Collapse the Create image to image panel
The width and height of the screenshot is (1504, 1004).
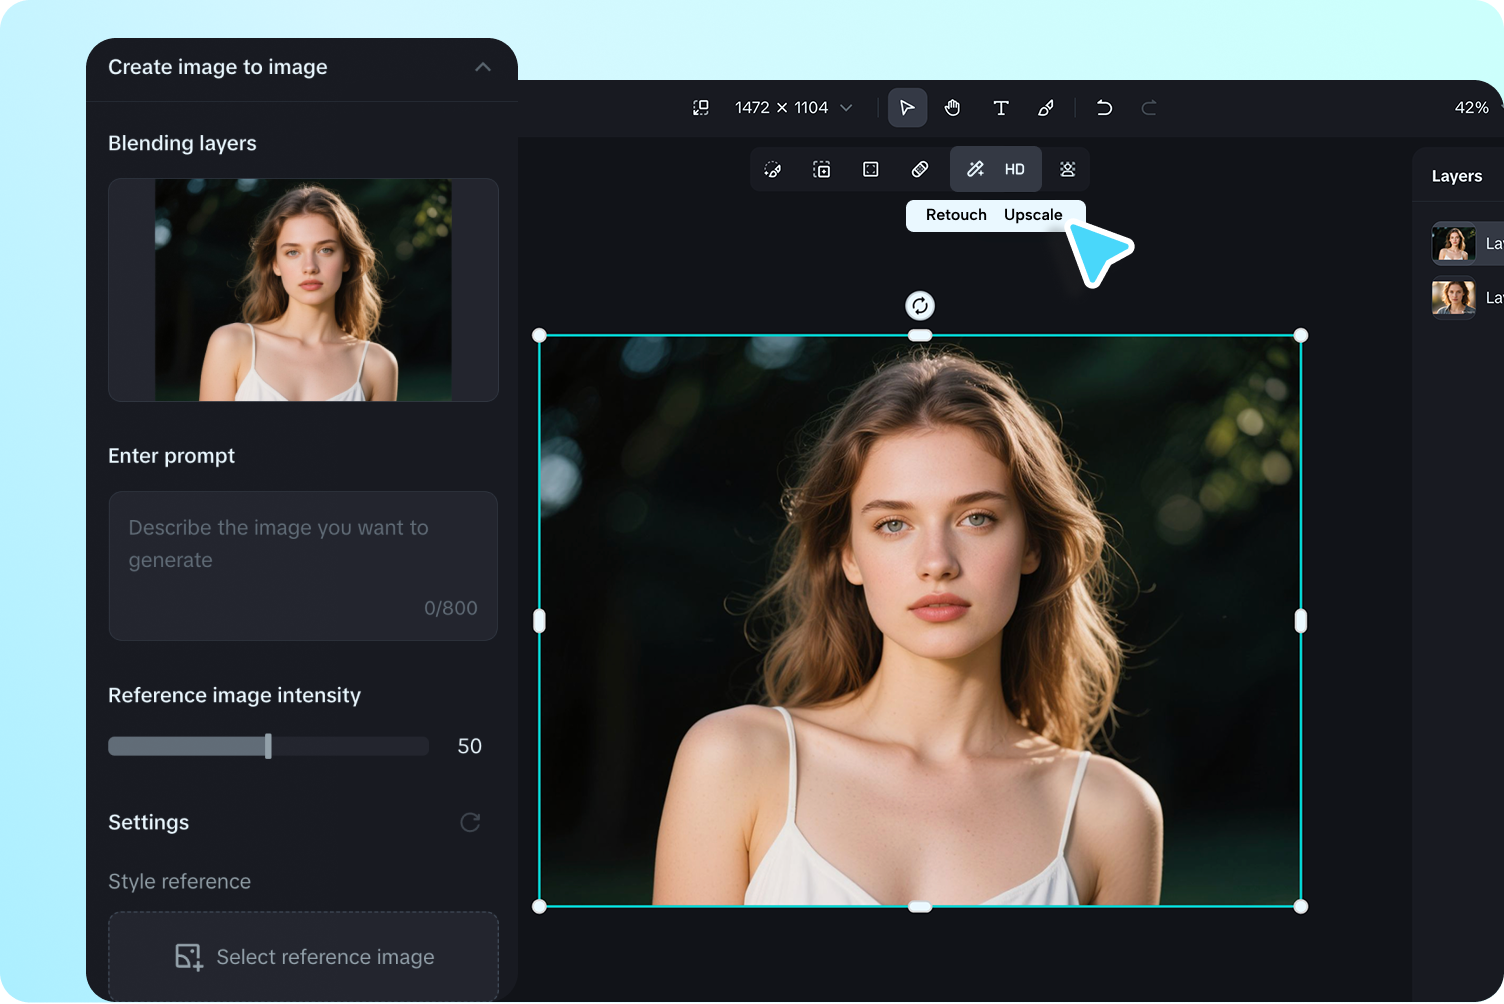483,67
